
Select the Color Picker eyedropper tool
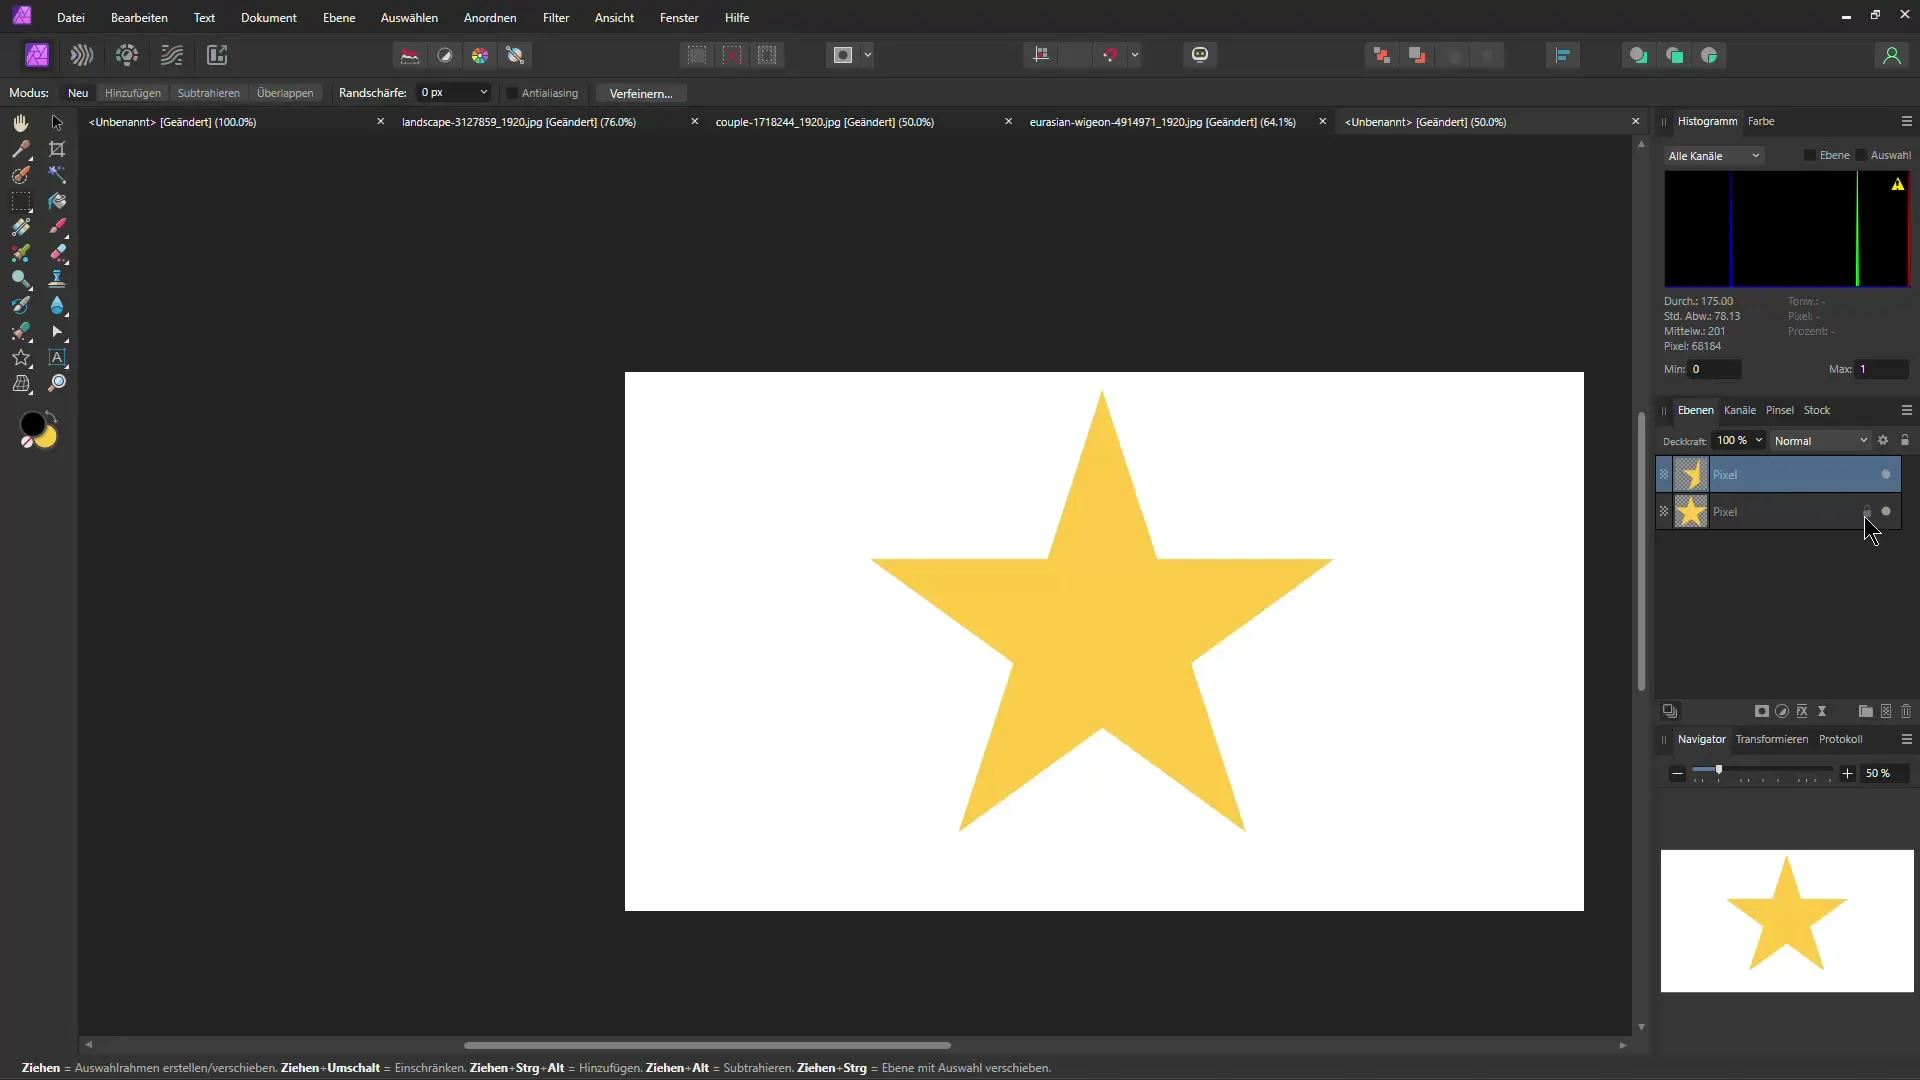click(x=20, y=149)
